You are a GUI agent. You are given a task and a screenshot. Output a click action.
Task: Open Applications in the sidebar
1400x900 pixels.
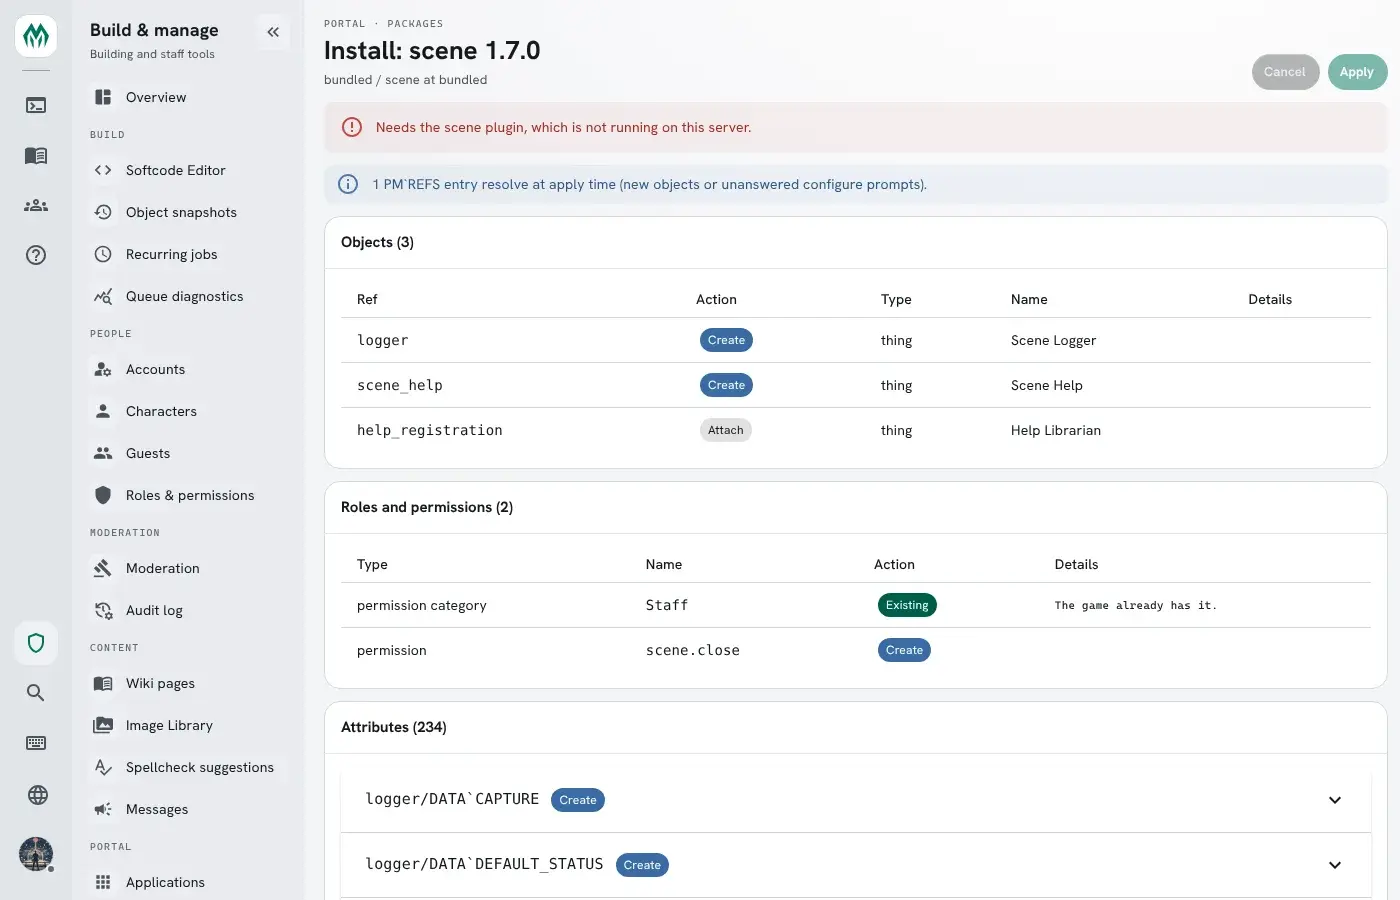coord(188,882)
